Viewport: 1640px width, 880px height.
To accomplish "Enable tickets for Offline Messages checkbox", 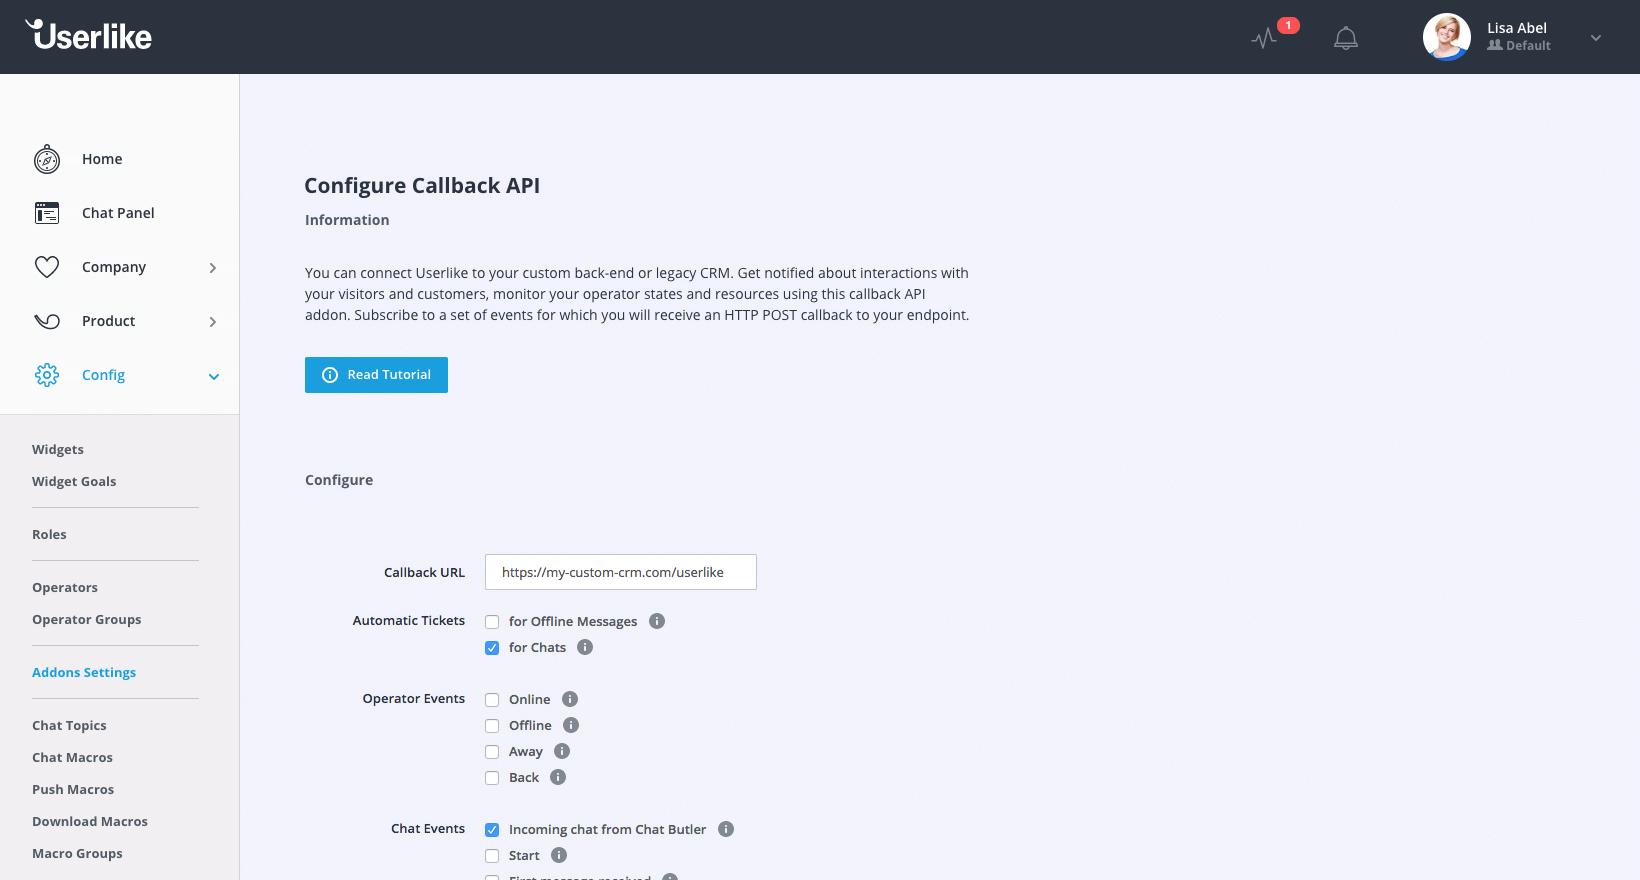I will (x=492, y=622).
